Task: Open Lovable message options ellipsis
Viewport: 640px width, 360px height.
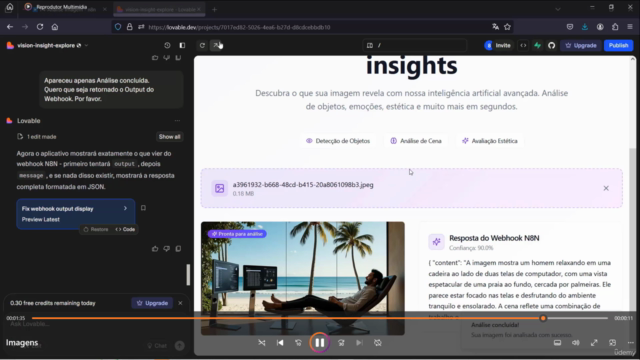Action: click(x=177, y=121)
